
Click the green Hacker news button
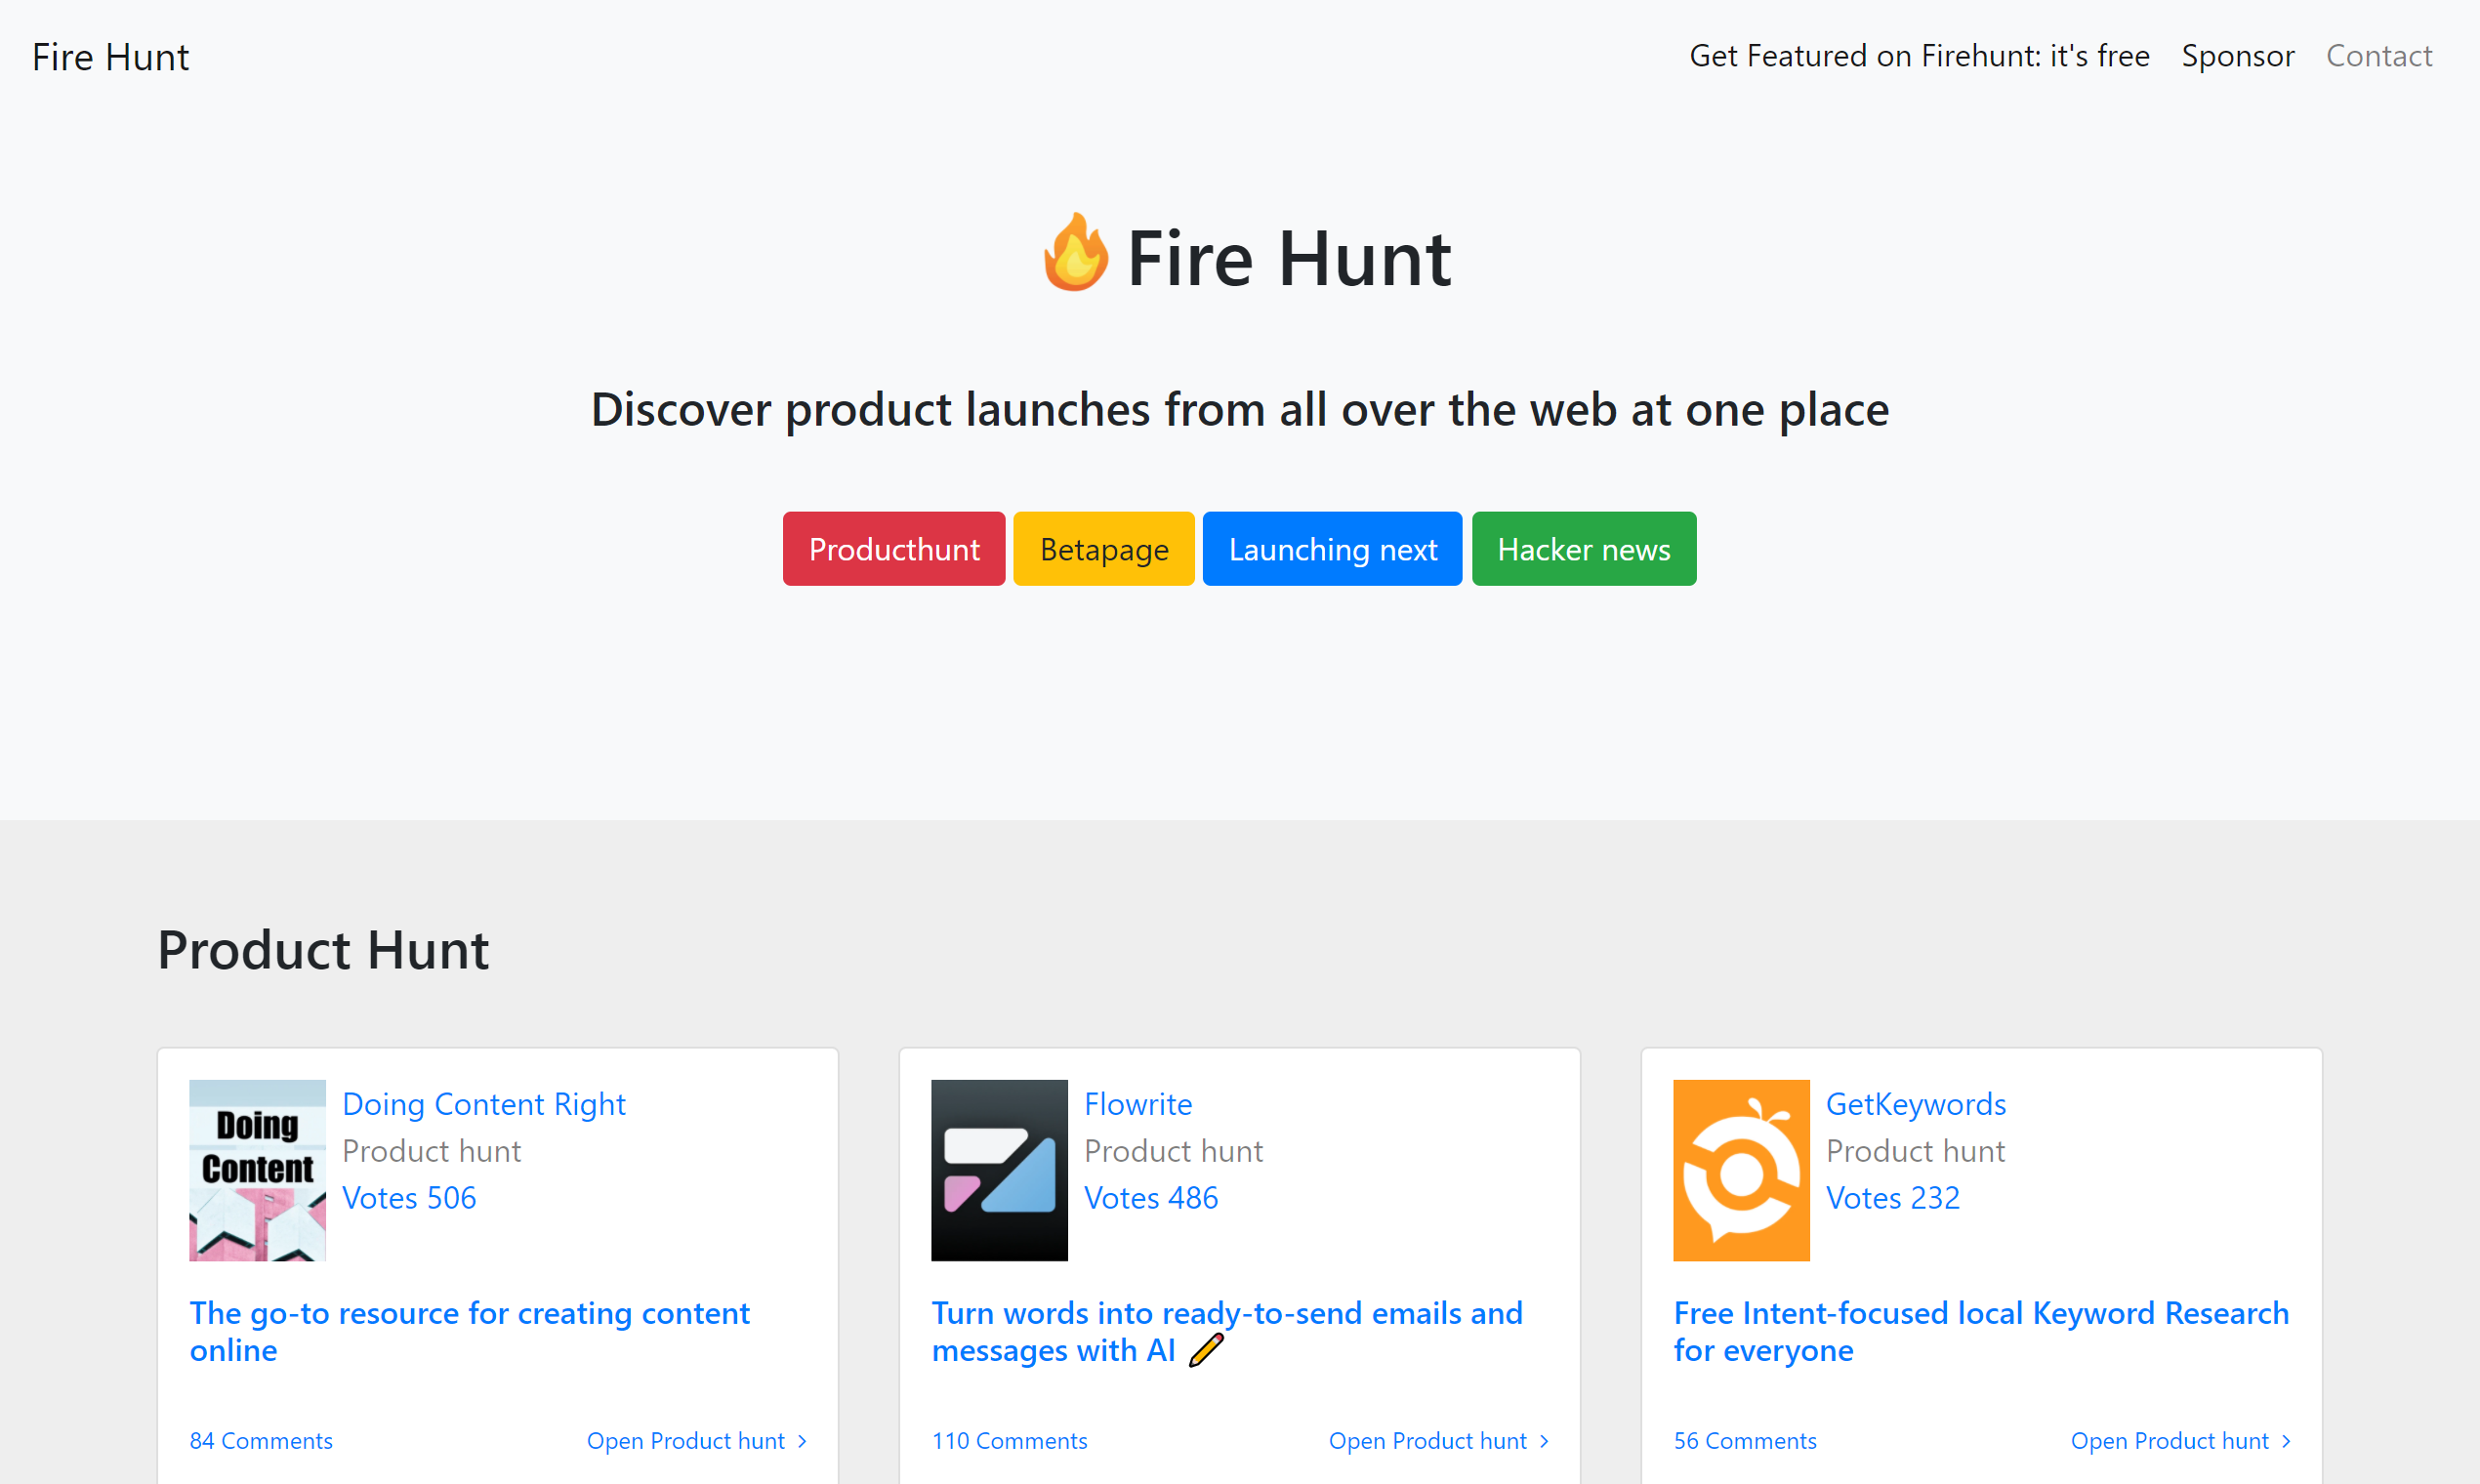click(1584, 549)
